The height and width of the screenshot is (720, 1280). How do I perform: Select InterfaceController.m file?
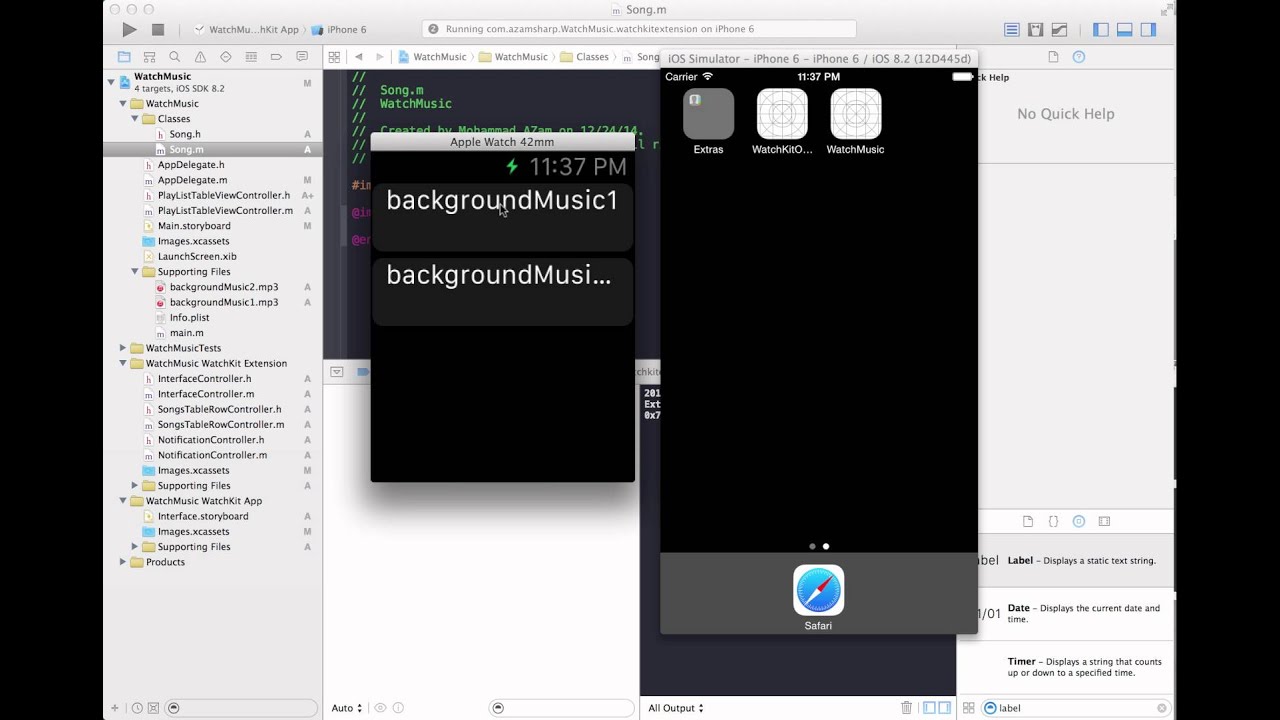click(x=206, y=394)
